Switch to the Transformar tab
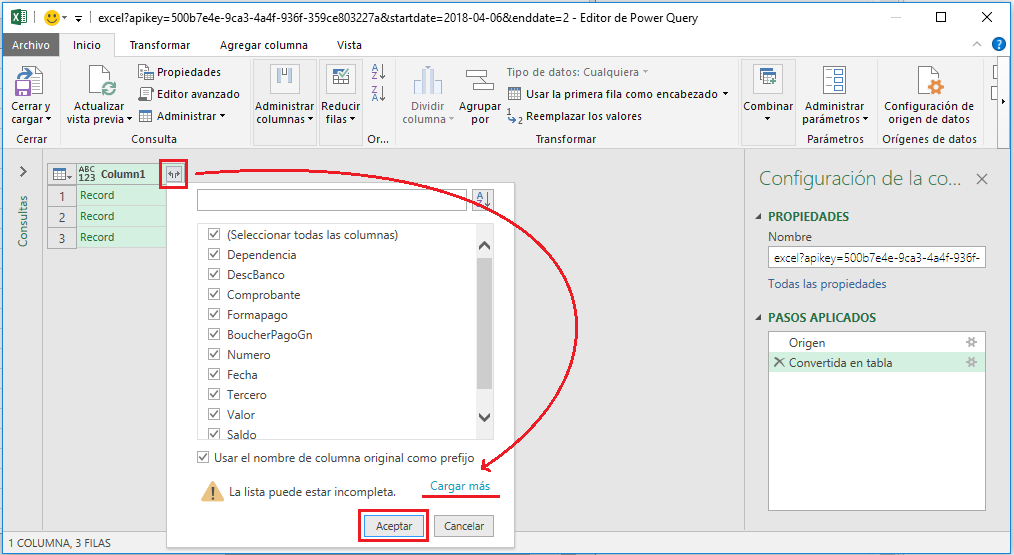The image size is (1014, 555). (x=159, y=45)
